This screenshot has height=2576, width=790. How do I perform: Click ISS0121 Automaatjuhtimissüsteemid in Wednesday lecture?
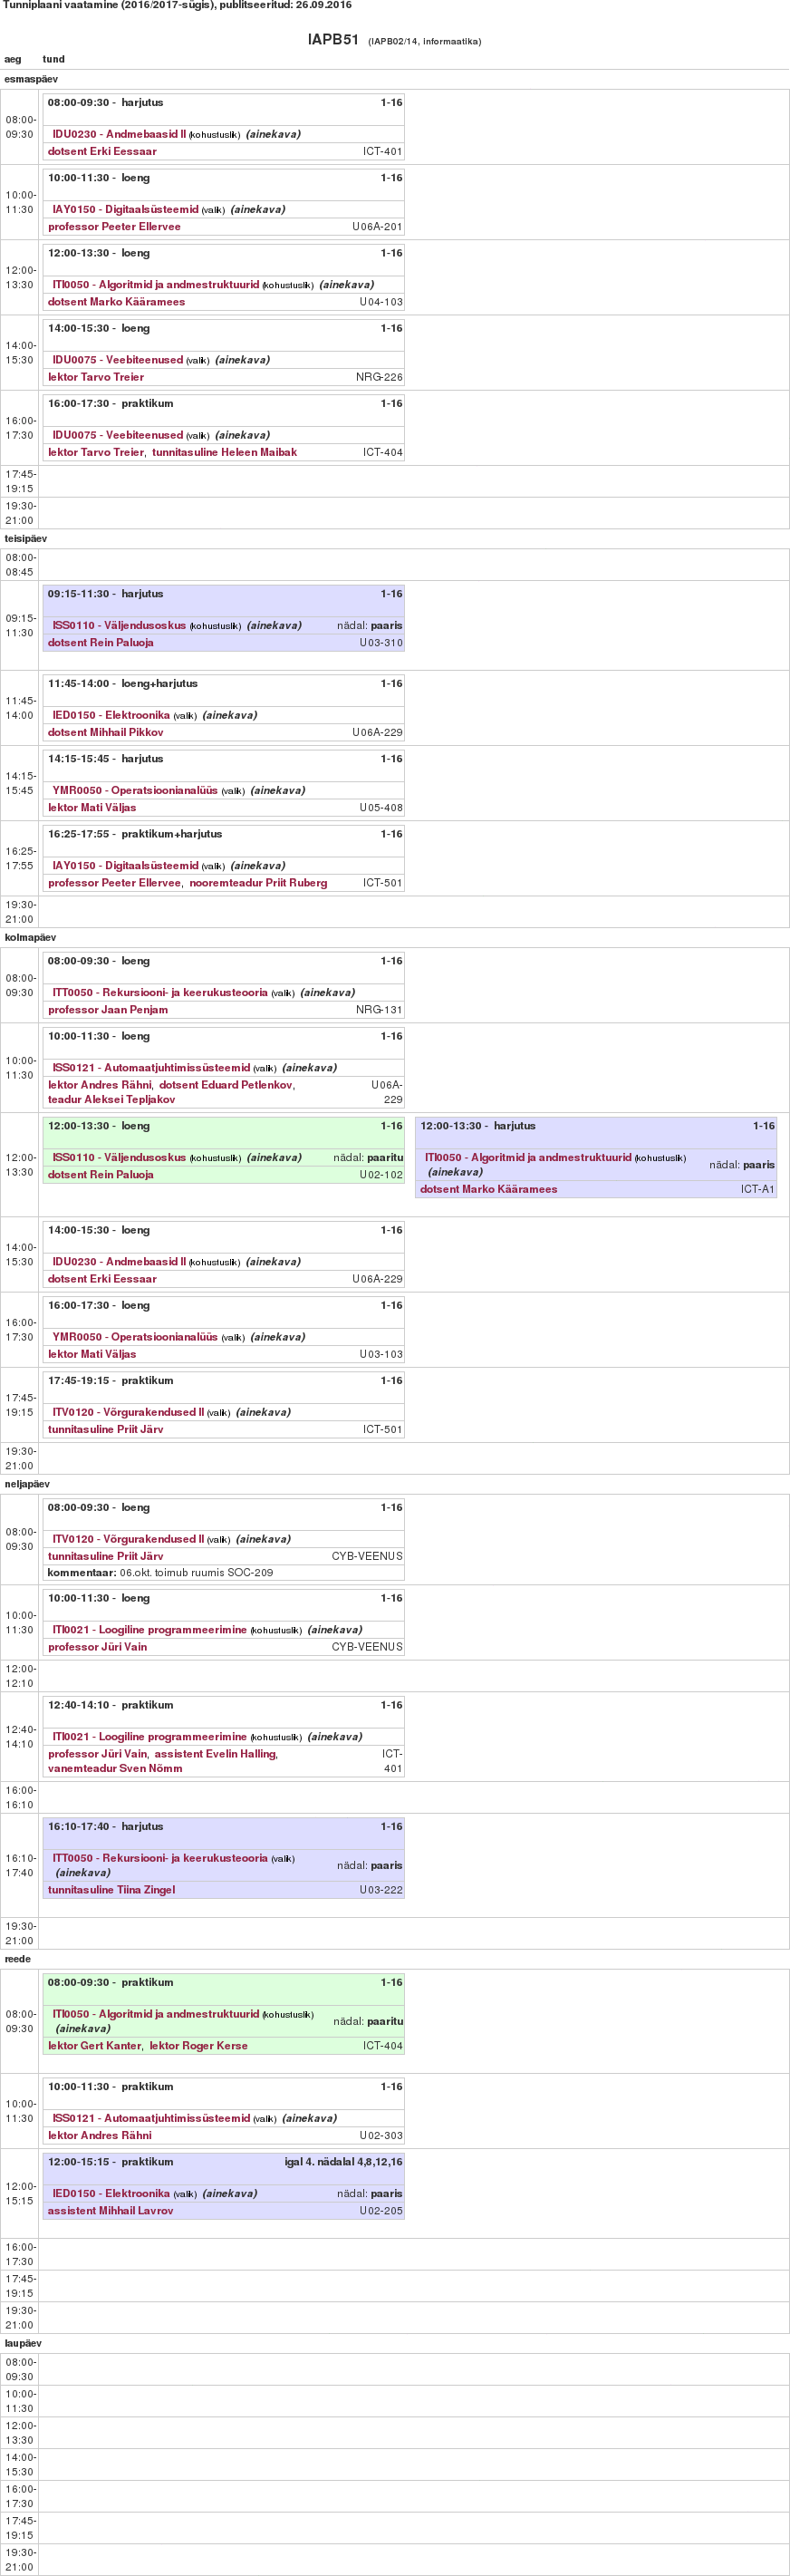[x=151, y=1068]
